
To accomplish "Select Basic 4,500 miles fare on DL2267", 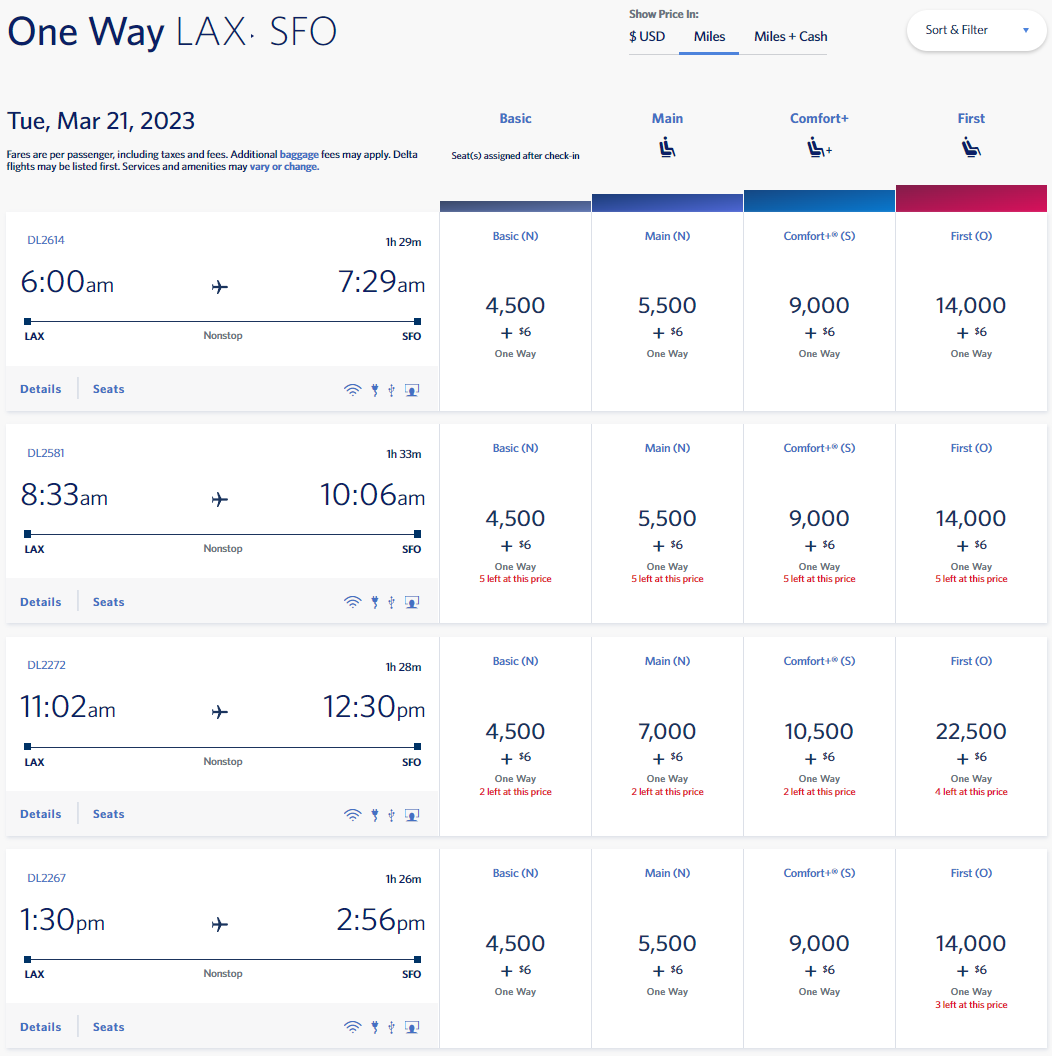I will 515,949.
